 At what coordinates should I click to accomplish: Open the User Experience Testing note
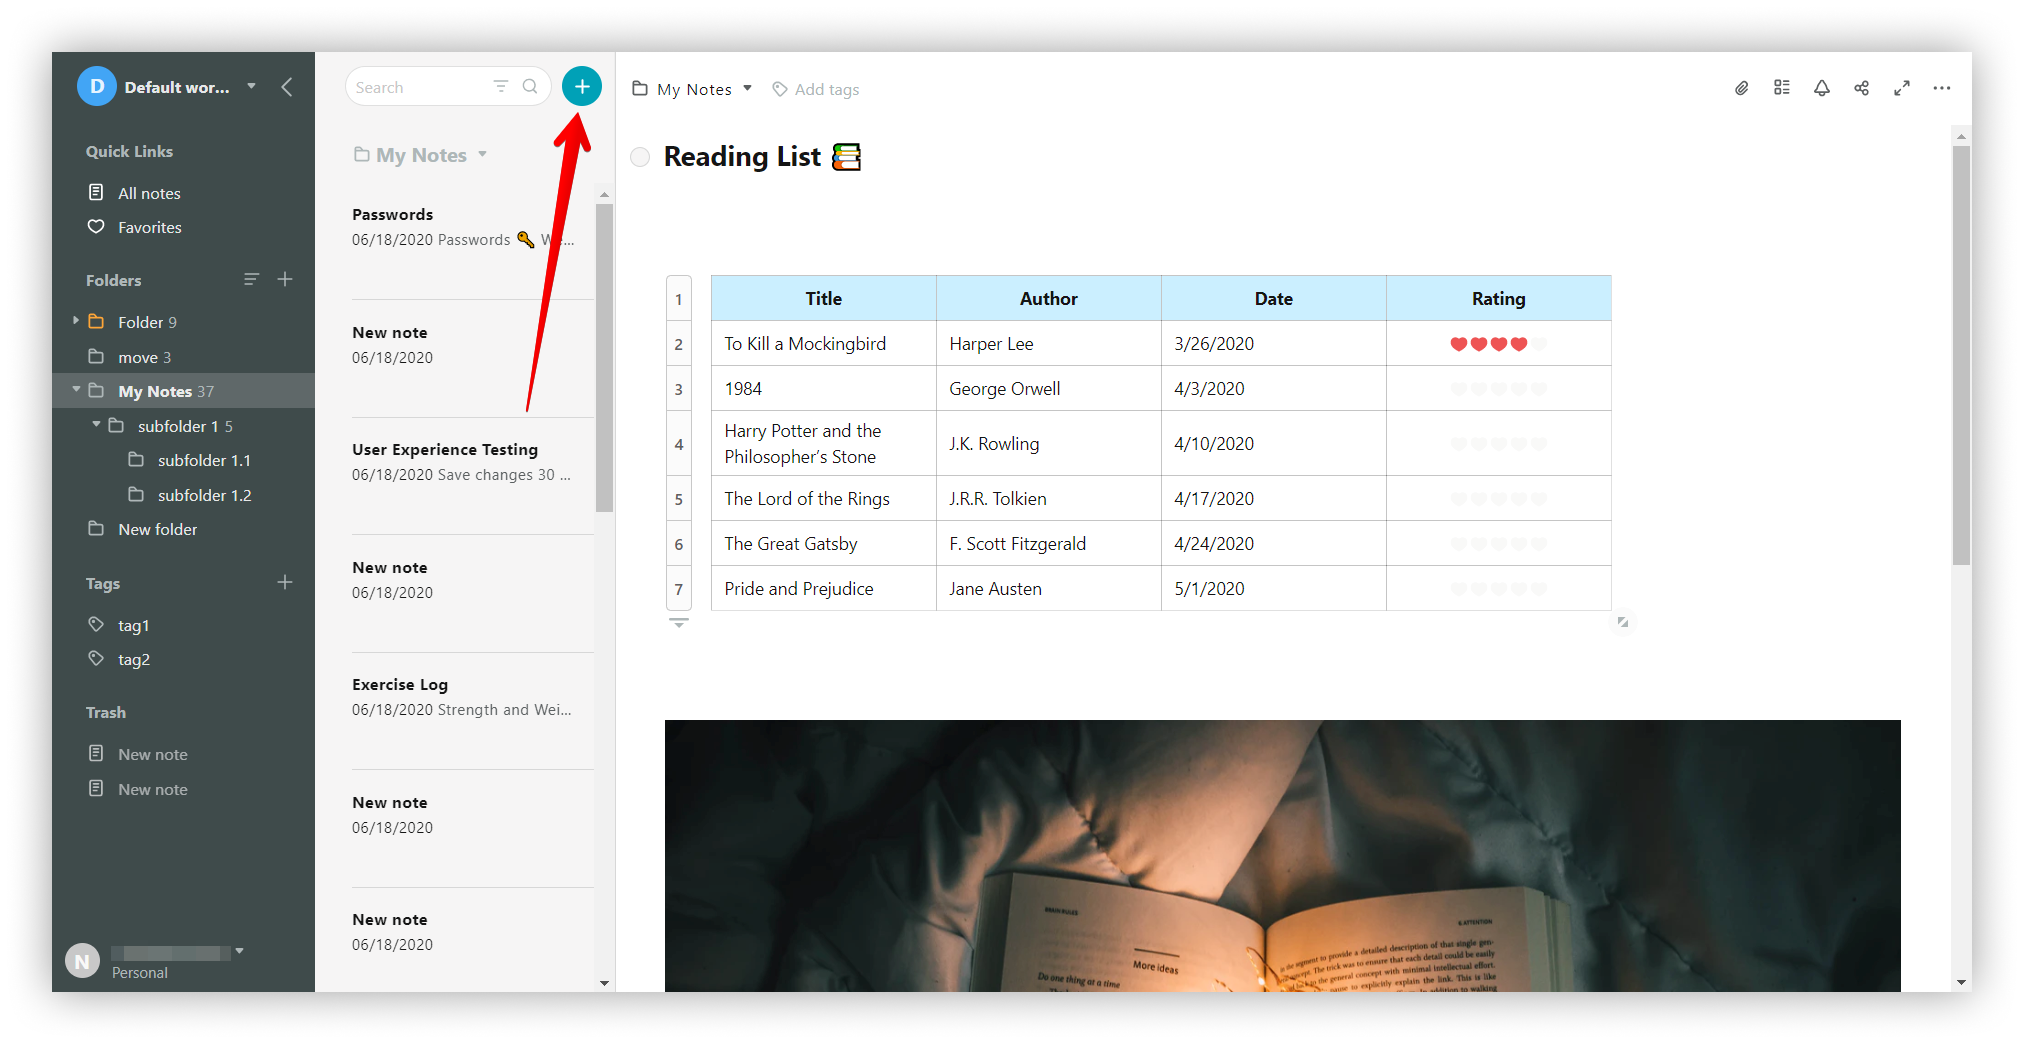pyautogui.click(x=470, y=475)
